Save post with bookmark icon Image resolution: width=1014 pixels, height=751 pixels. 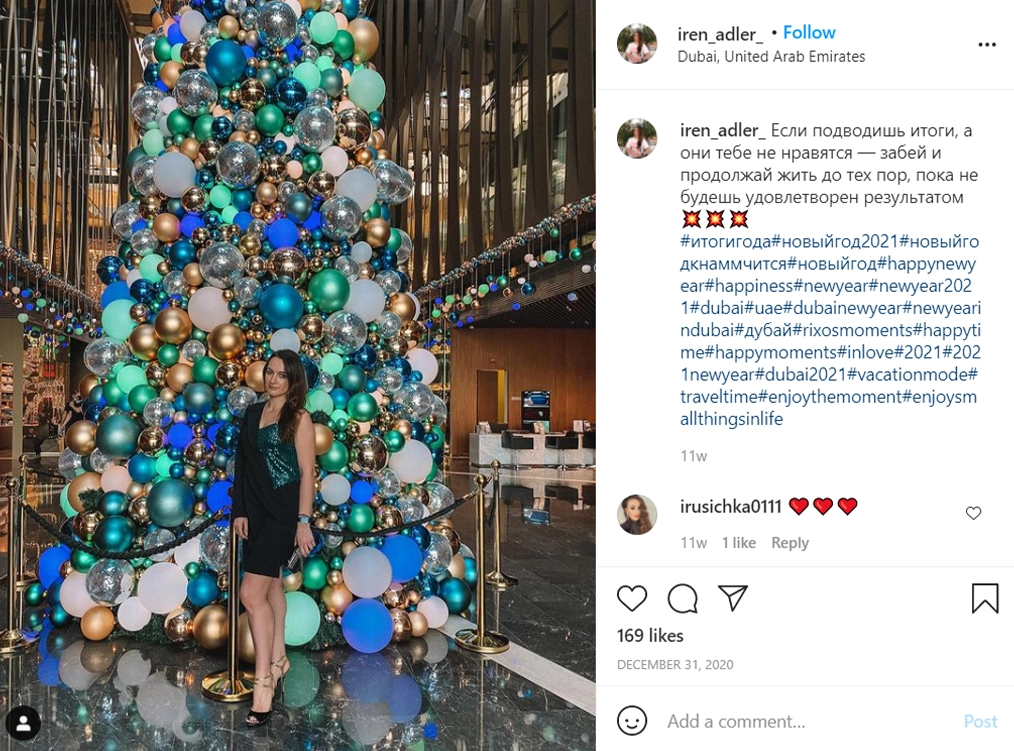pyautogui.click(x=985, y=598)
